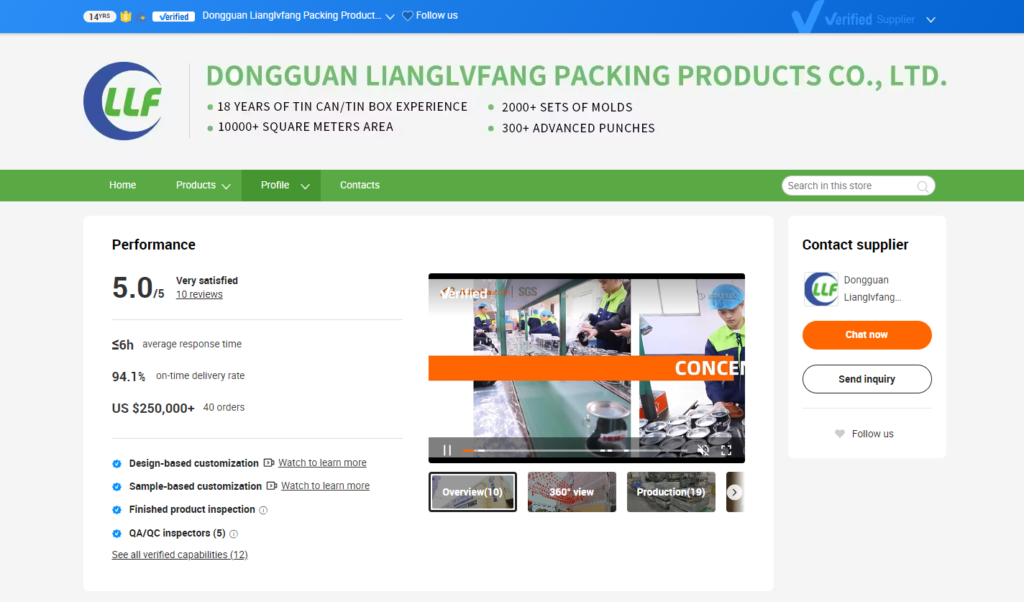Click the Finished product inspection label

(x=192, y=509)
